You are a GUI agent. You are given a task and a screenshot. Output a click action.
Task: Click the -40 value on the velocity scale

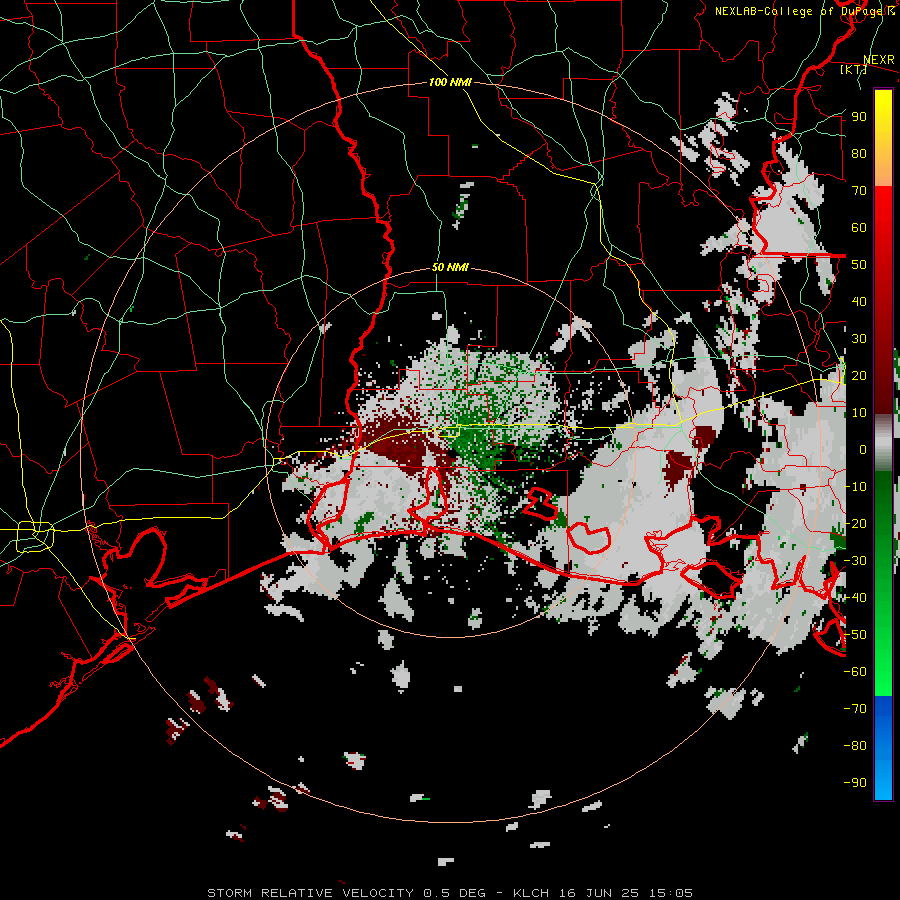pos(855,598)
